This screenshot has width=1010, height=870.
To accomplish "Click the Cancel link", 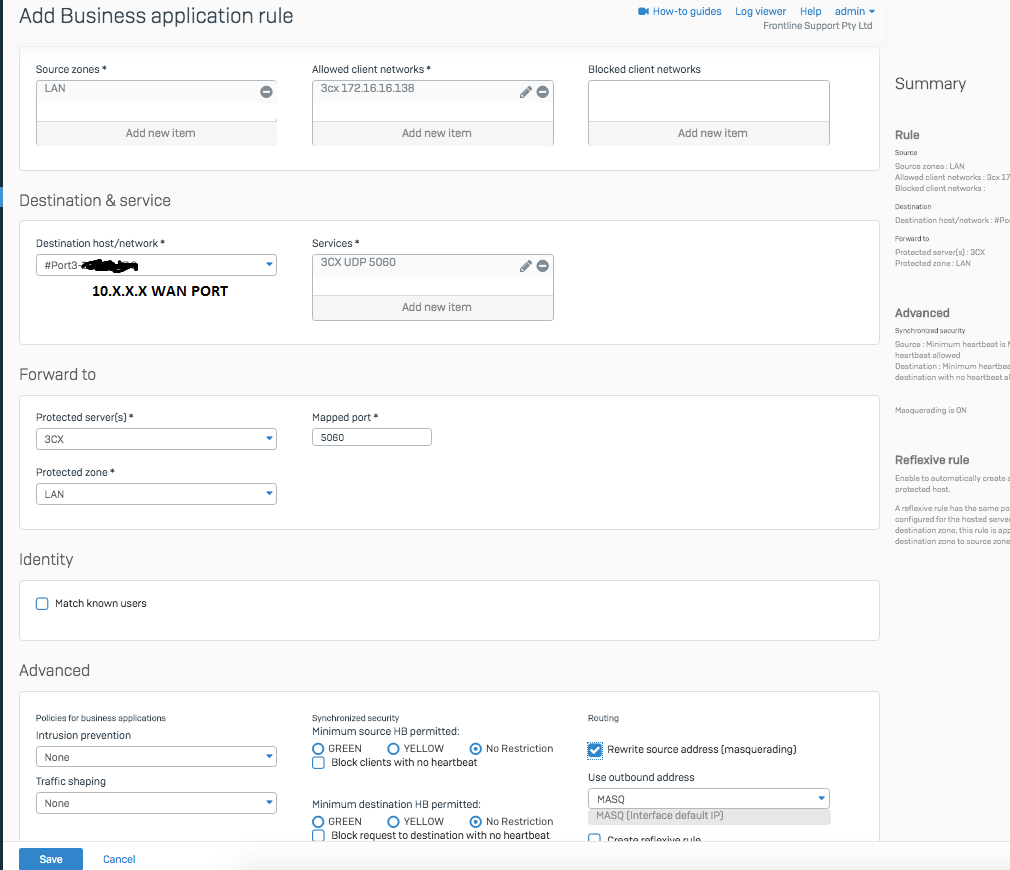I will [119, 860].
